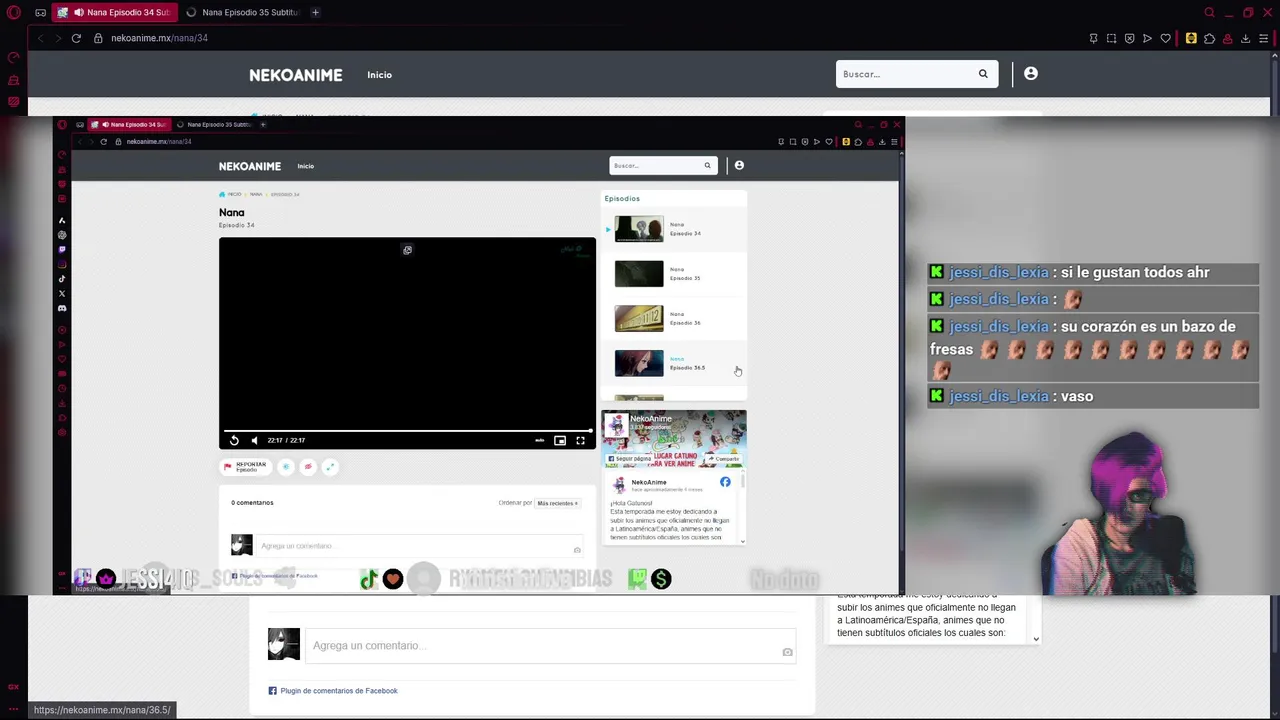This screenshot has height=720, width=1280.
Task: Open the TikTok icon in inner sidebar
Action: pos(62,279)
